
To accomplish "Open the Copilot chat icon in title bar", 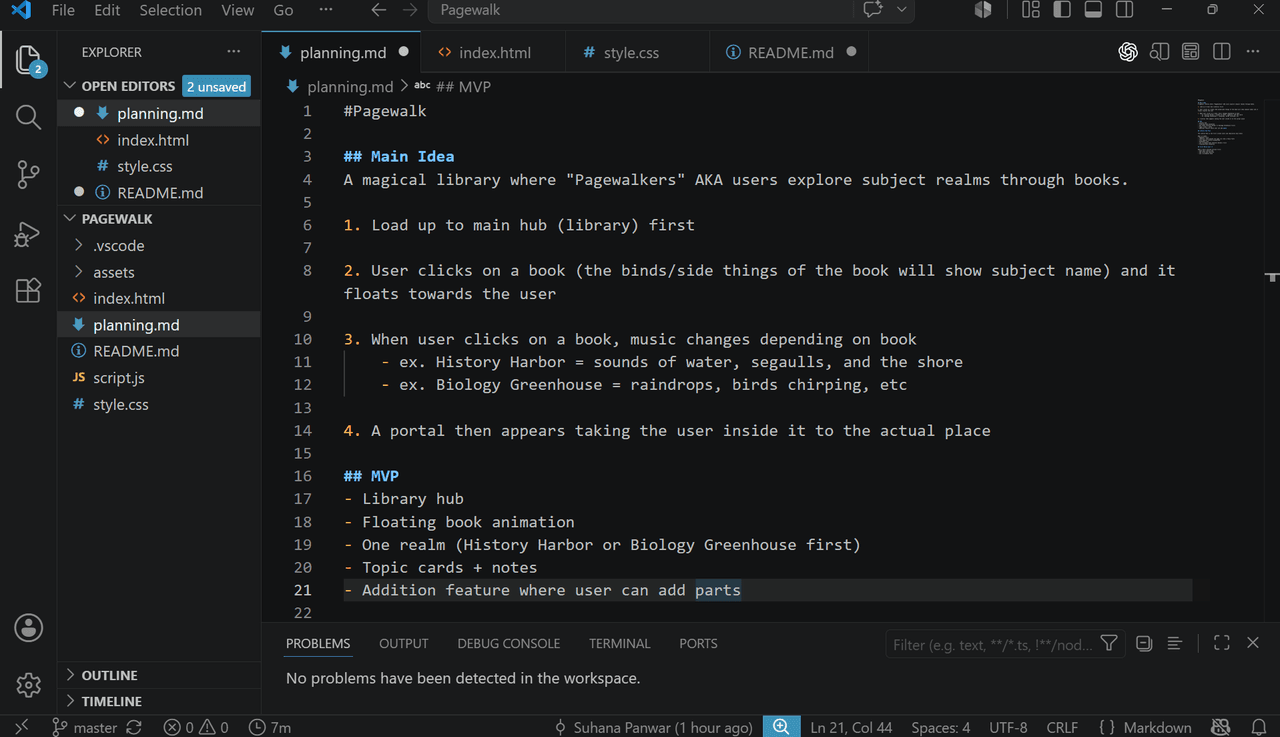I will click(x=873, y=10).
